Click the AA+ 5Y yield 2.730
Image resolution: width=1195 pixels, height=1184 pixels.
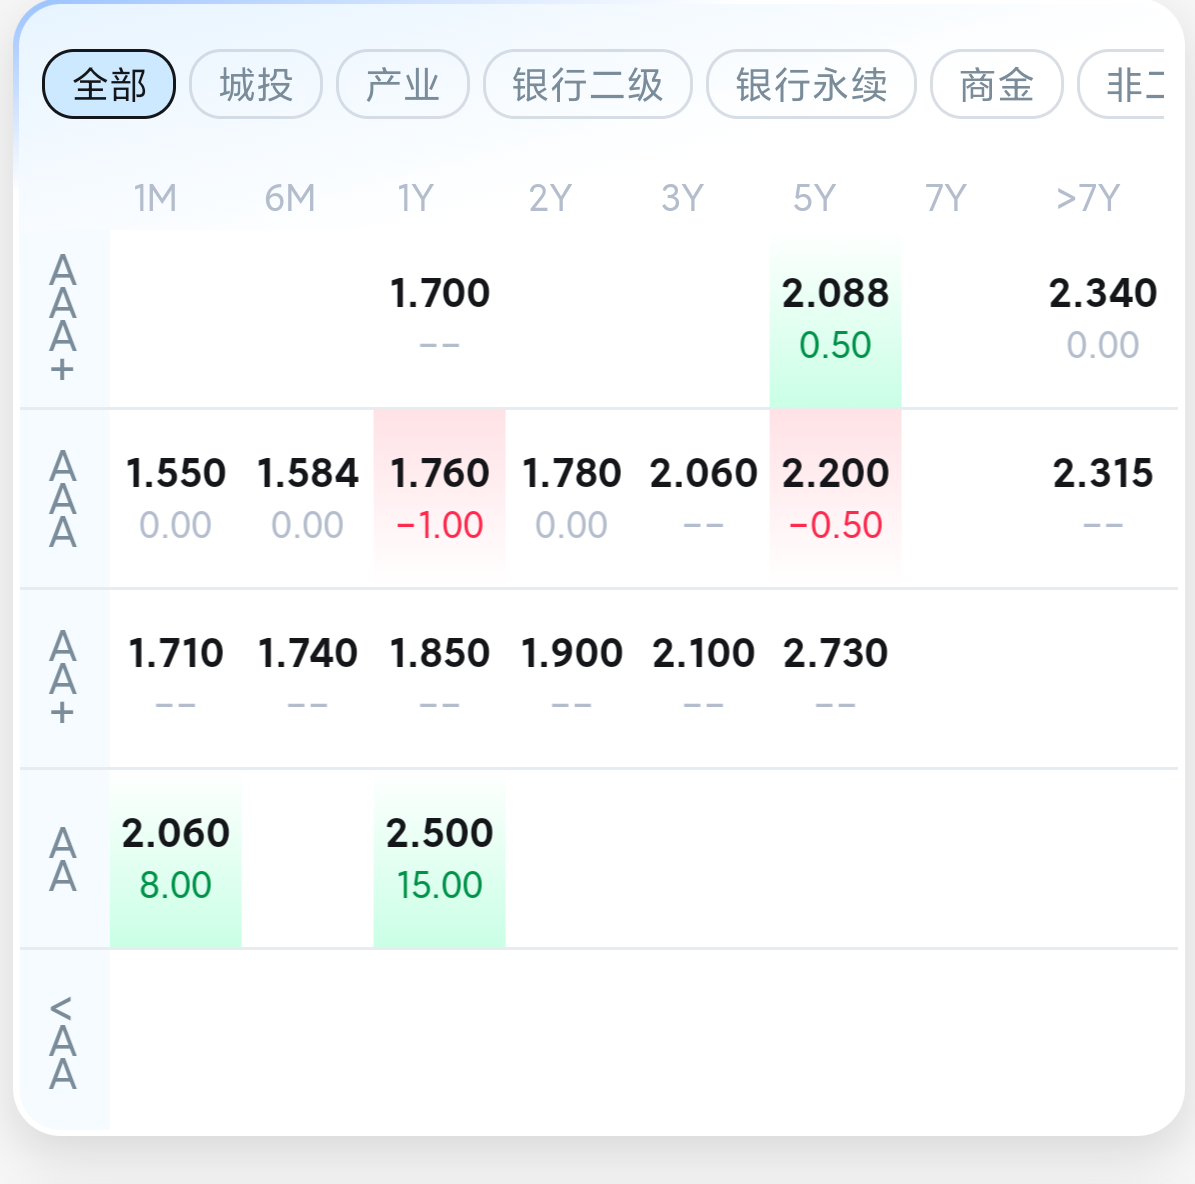coord(835,654)
